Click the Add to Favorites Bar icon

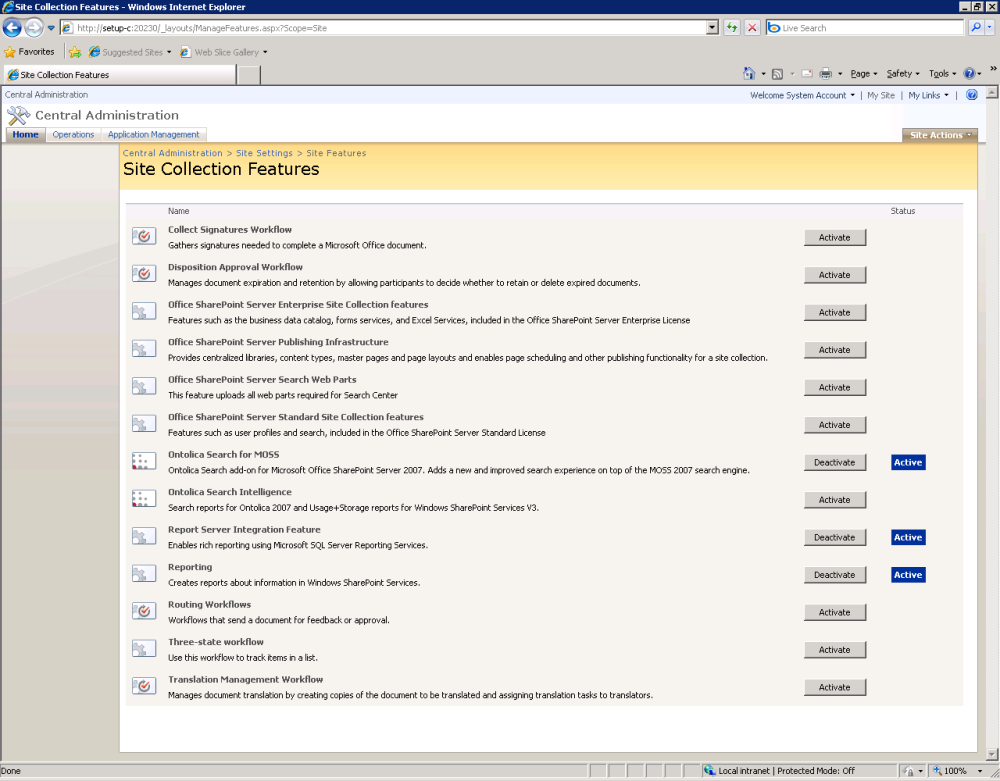(x=75, y=52)
